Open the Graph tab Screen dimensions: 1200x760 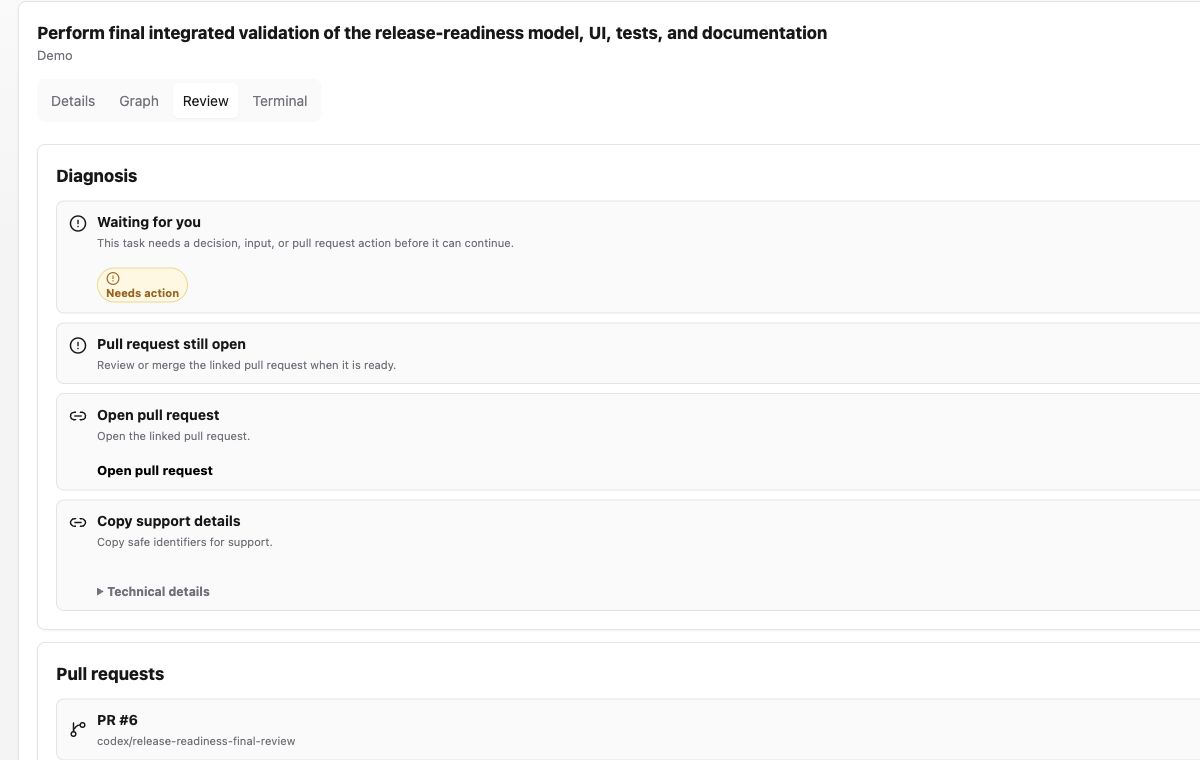pos(139,101)
